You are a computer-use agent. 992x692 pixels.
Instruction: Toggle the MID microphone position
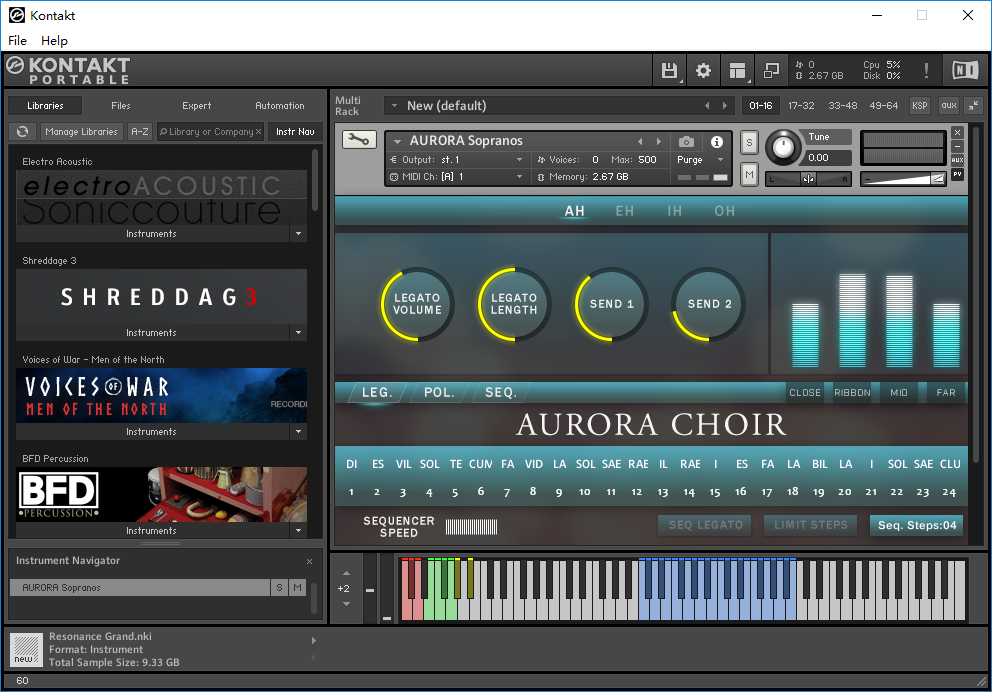tap(899, 393)
